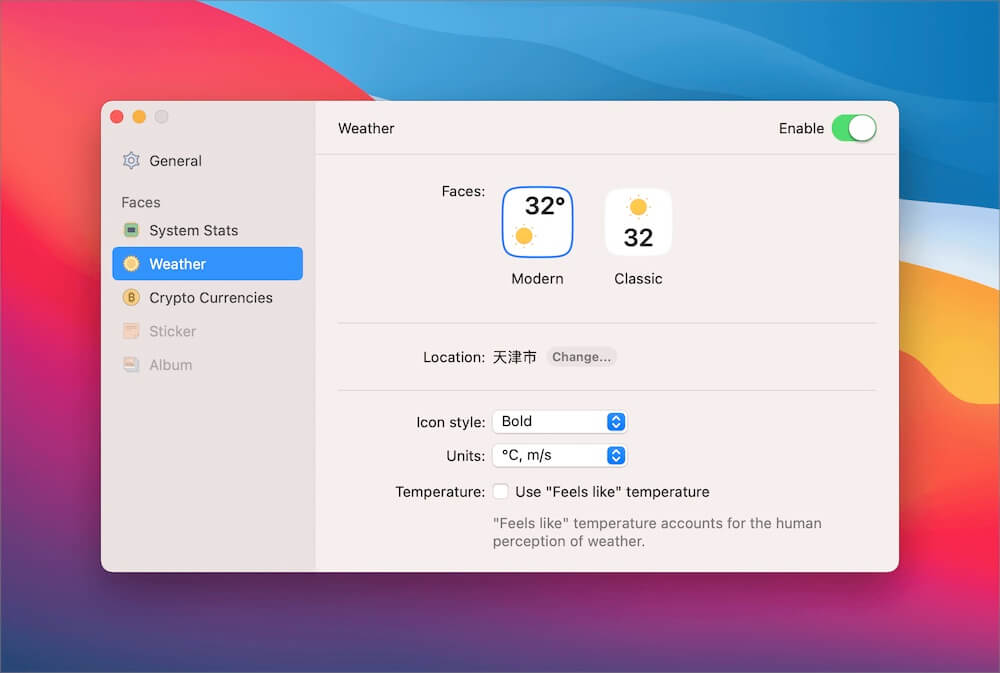The height and width of the screenshot is (673, 1000).
Task: Click the System Stats chip icon
Action: coord(131,231)
